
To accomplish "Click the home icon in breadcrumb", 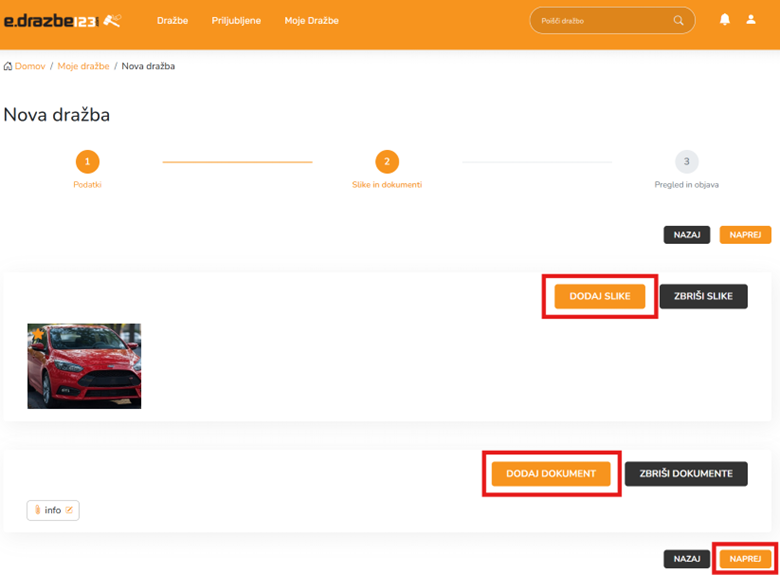I will [8, 66].
